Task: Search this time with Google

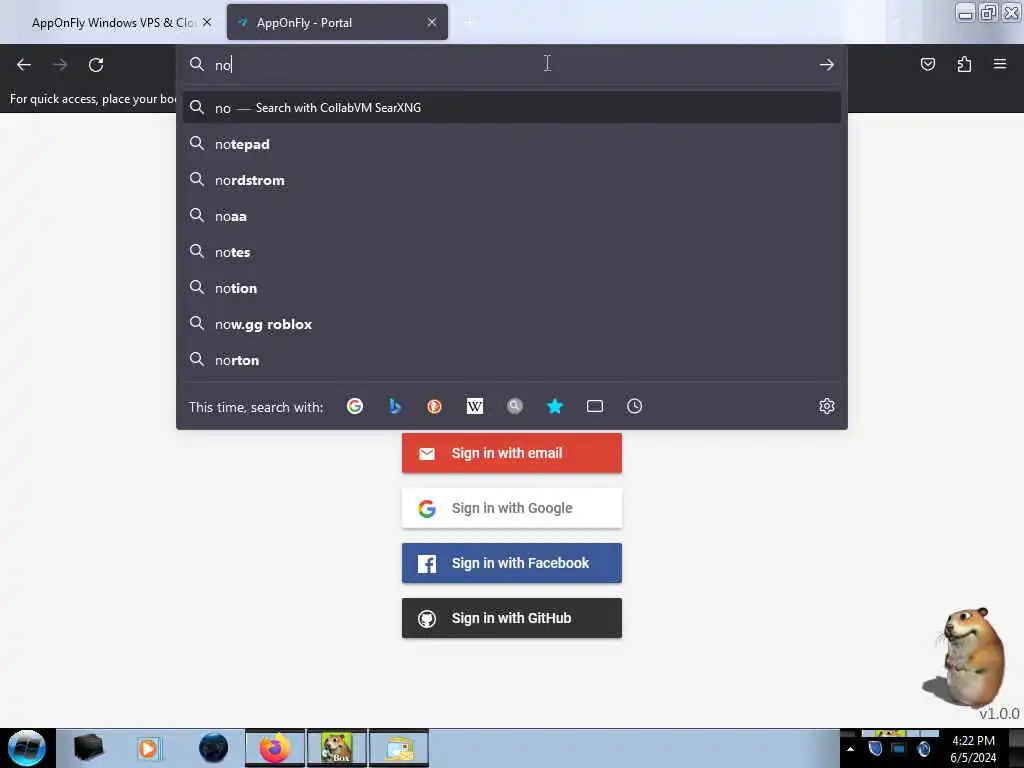Action: coord(355,406)
